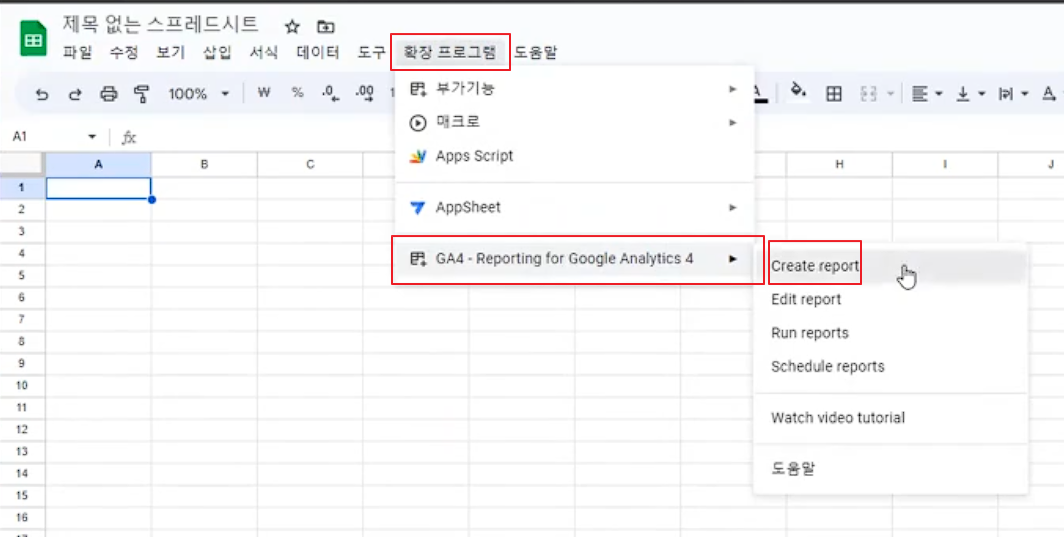Select column C header
The height and width of the screenshot is (537, 1064).
tap(310, 164)
